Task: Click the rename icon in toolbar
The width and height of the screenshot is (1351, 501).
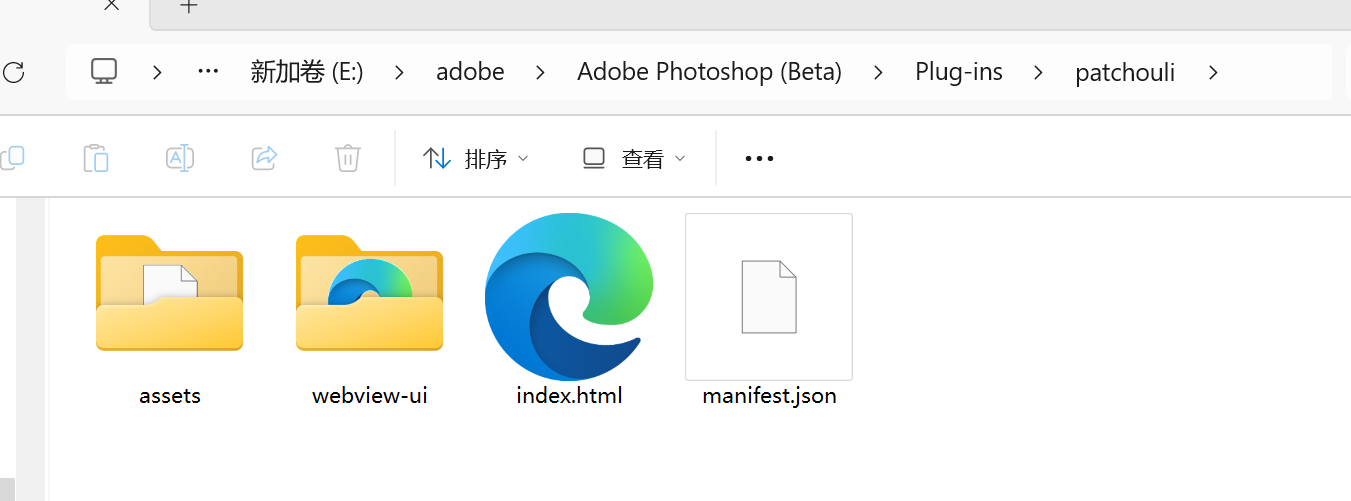Action: pyautogui.click(x=180, y=158)
